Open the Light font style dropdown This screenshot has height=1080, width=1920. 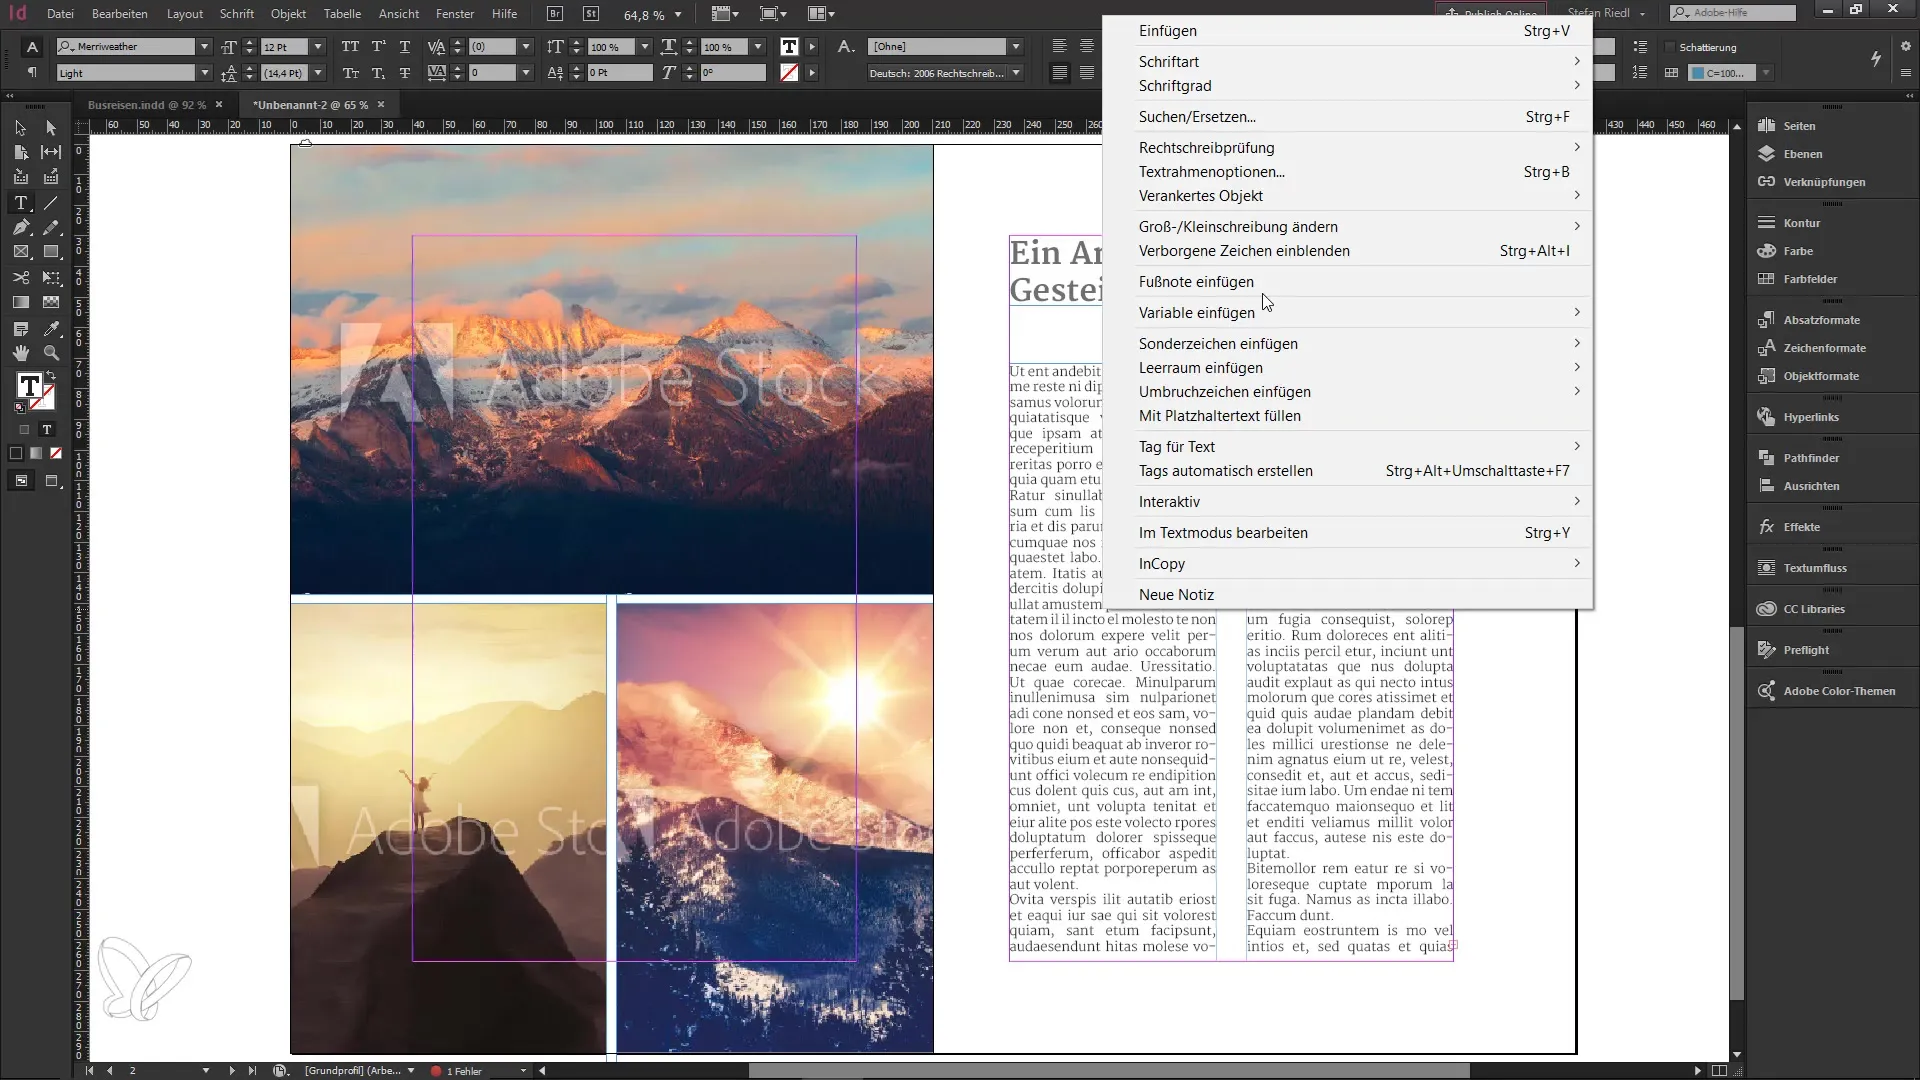[204, 73]
